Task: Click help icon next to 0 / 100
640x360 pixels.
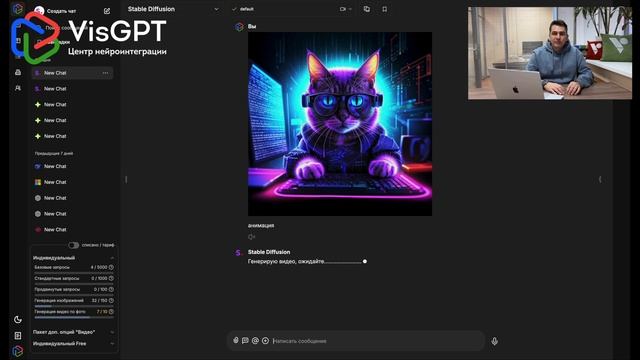Action: [111, 289]
